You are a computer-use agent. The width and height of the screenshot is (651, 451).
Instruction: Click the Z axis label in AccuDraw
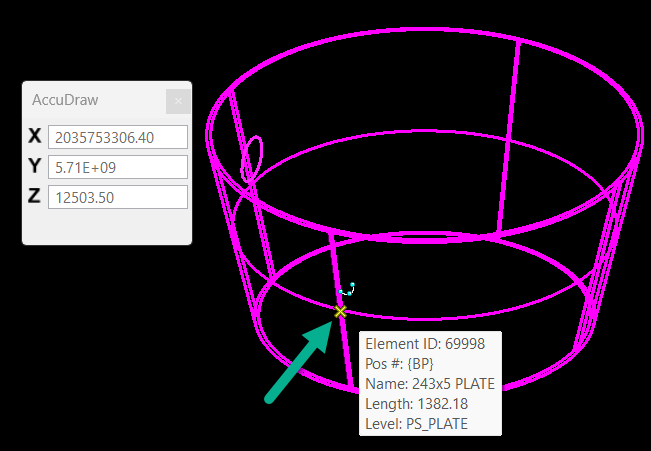tap(34, 196)
